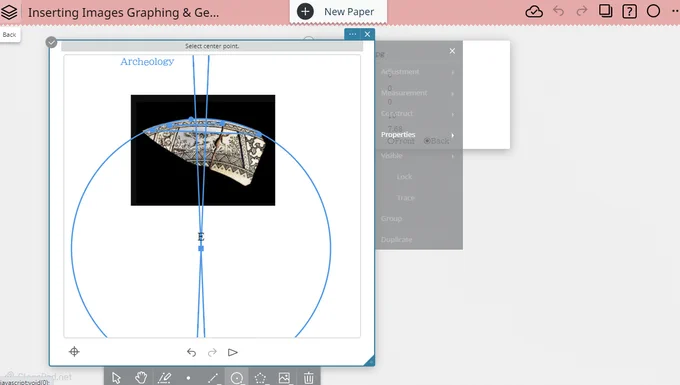
Task: Click the Select center point hint bar
Action: (212, 46)
